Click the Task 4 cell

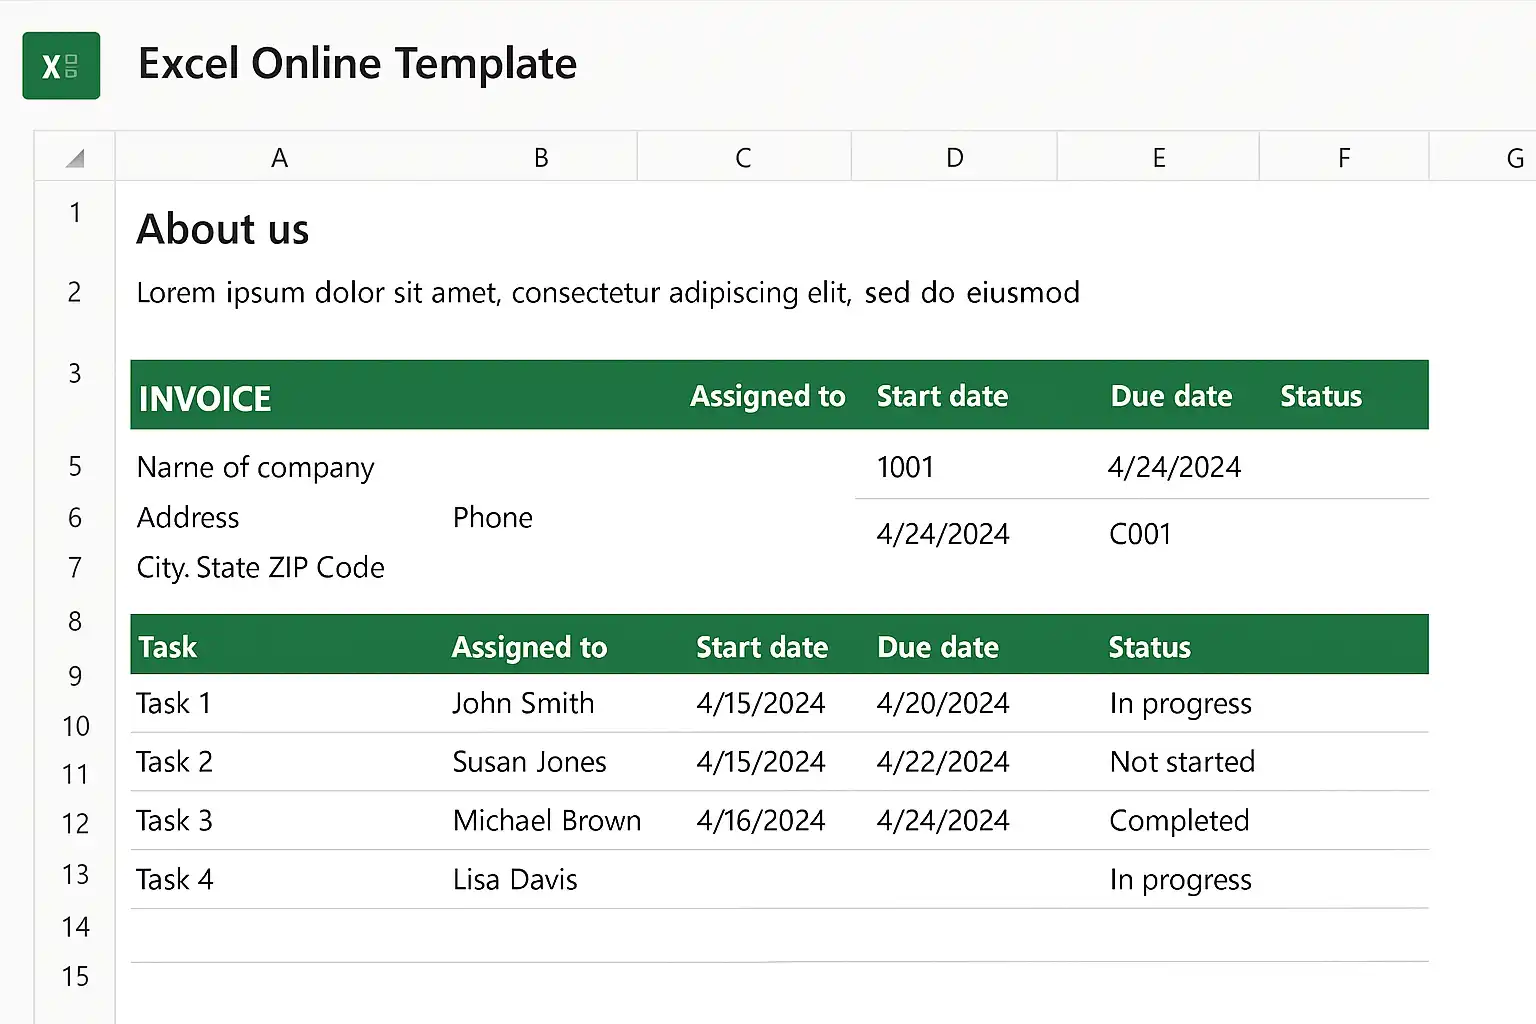[175, 880]
